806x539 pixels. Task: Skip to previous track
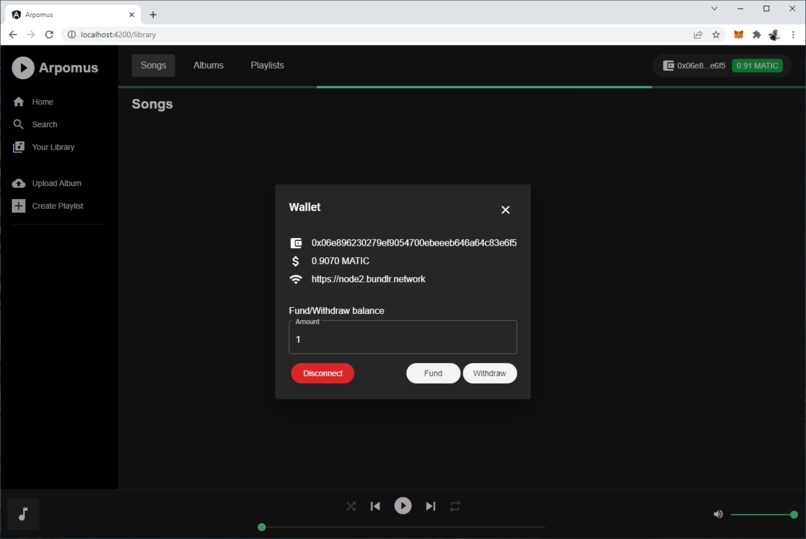pos(375,506)
